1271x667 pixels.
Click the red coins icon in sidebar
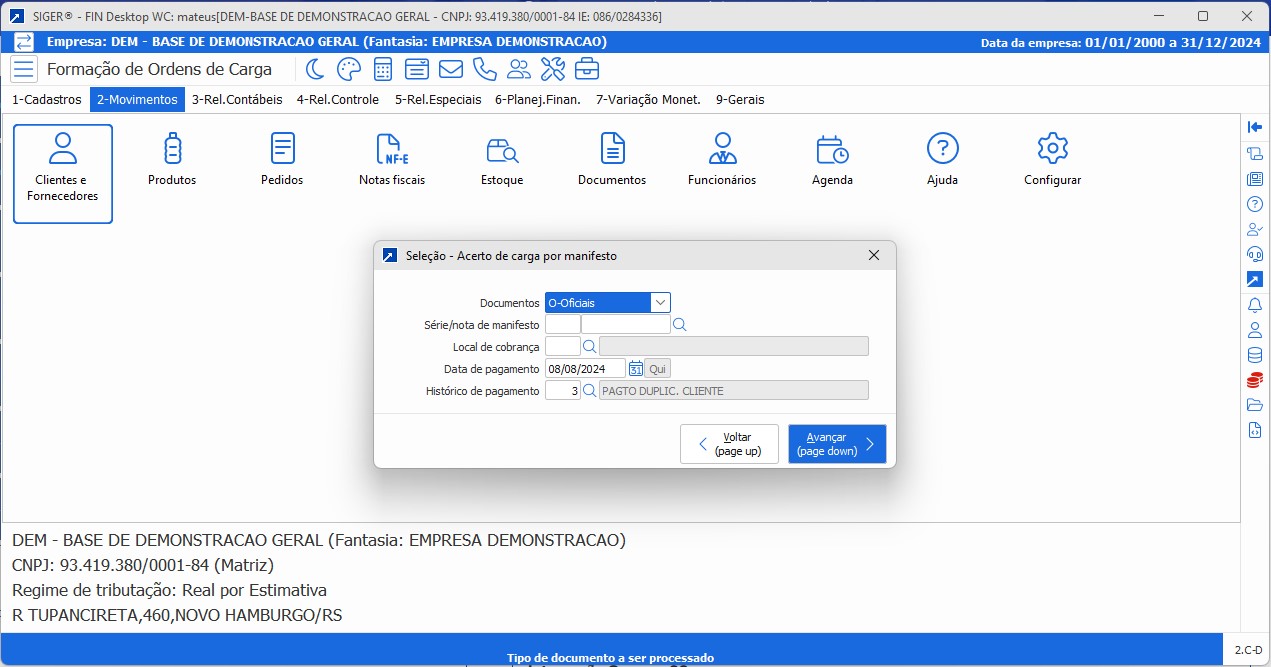[1255, 380]
